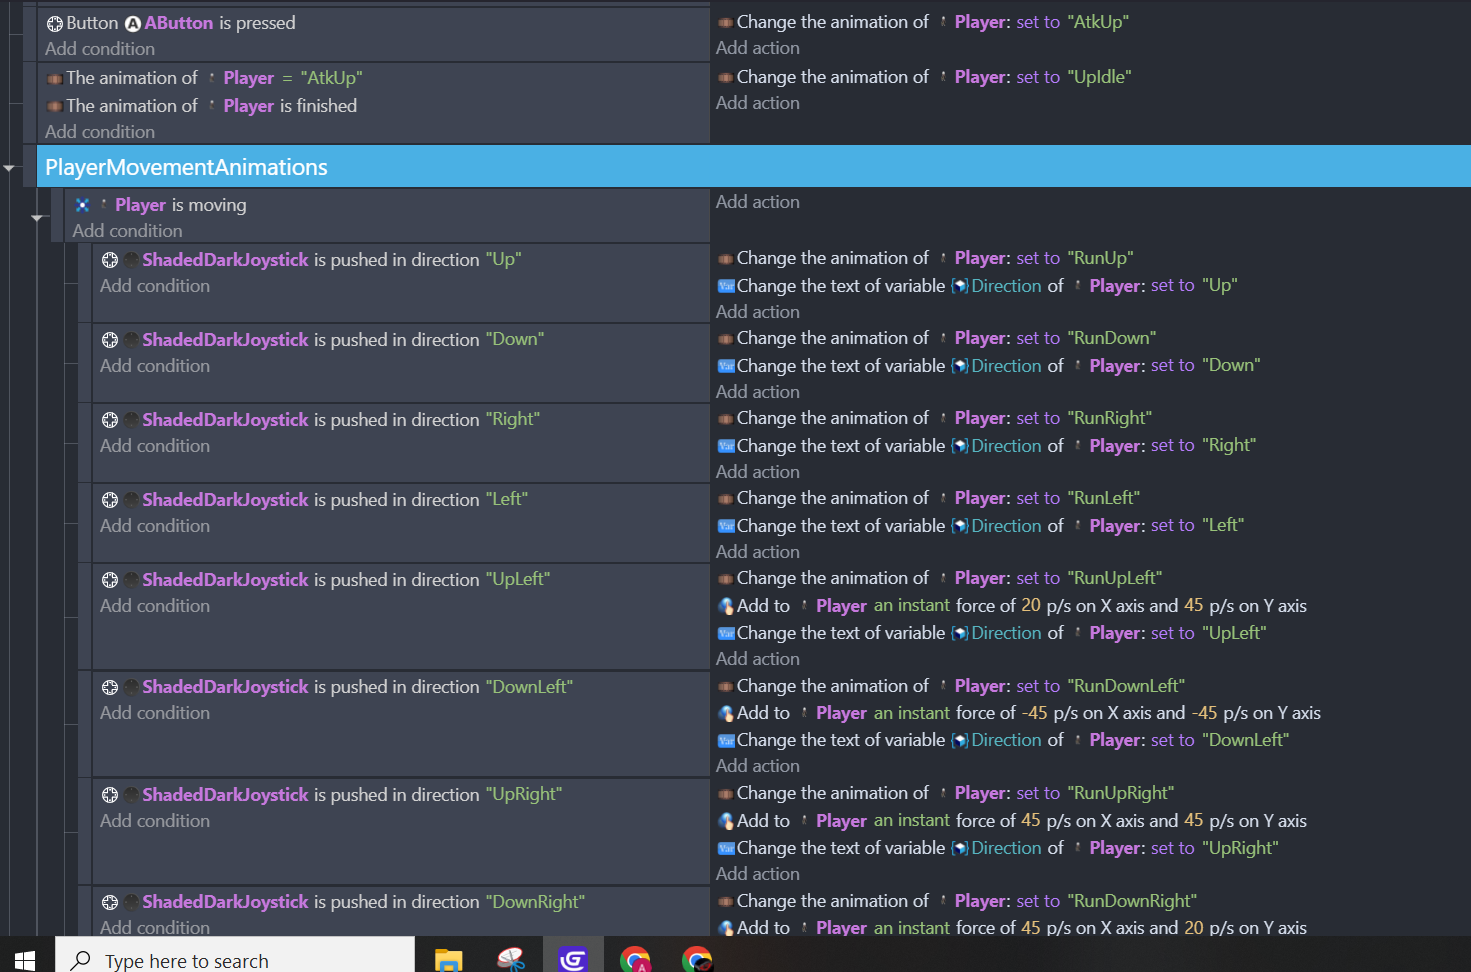Add action for the Player is moving event

(758, 202)
